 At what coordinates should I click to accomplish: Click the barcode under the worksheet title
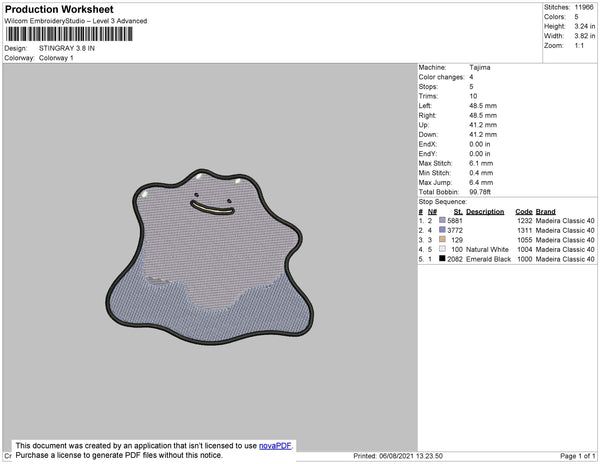point(69,34)
